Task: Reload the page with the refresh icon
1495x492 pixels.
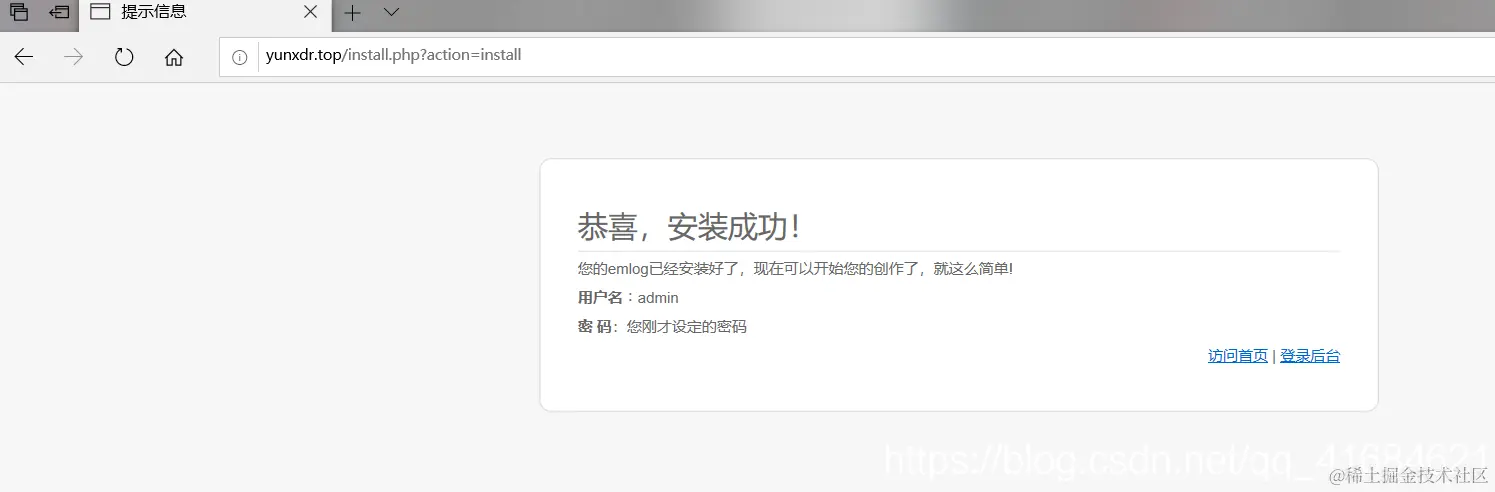Action: click(124, 57)
